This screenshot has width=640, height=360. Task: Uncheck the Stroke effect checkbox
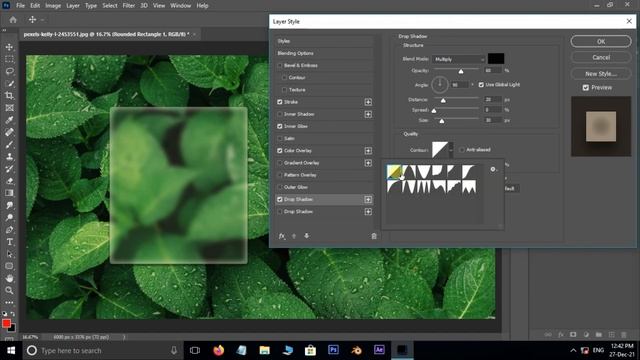pyautogui.click(x=280, y=102)
